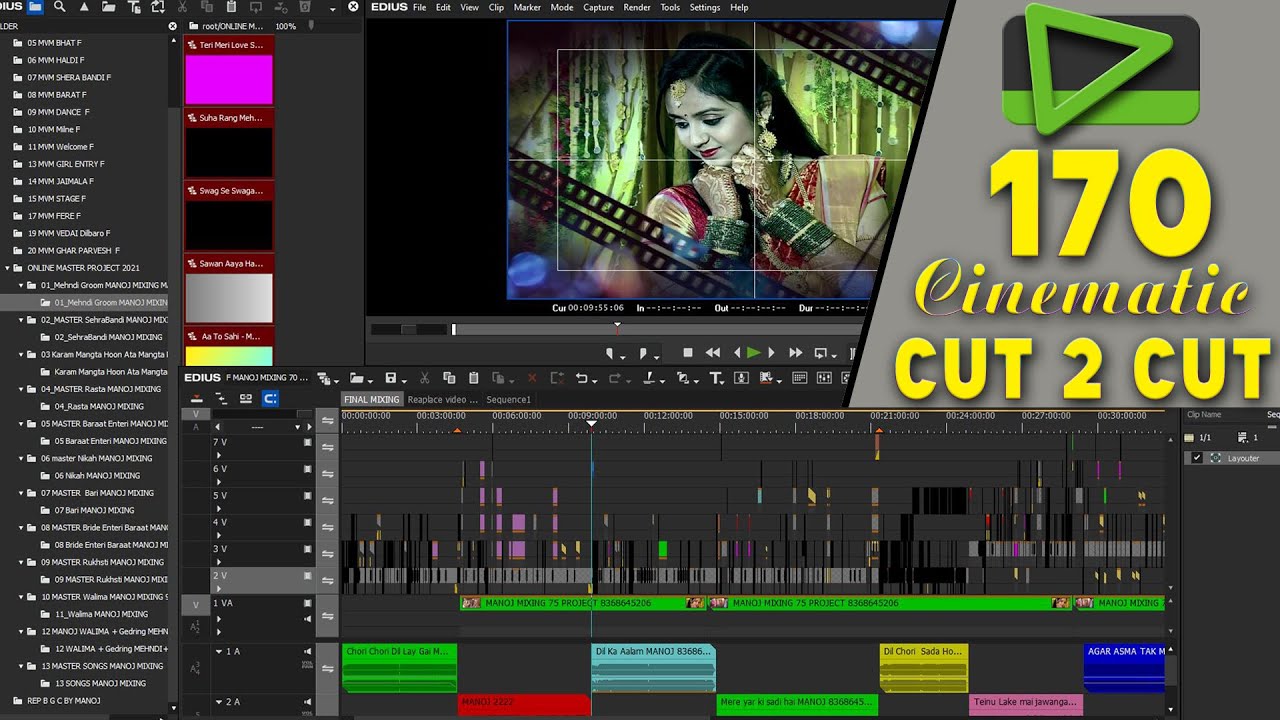This screenshot has width=1280, height=720.
Task: Click the green Play button in player
Action: 754,352
